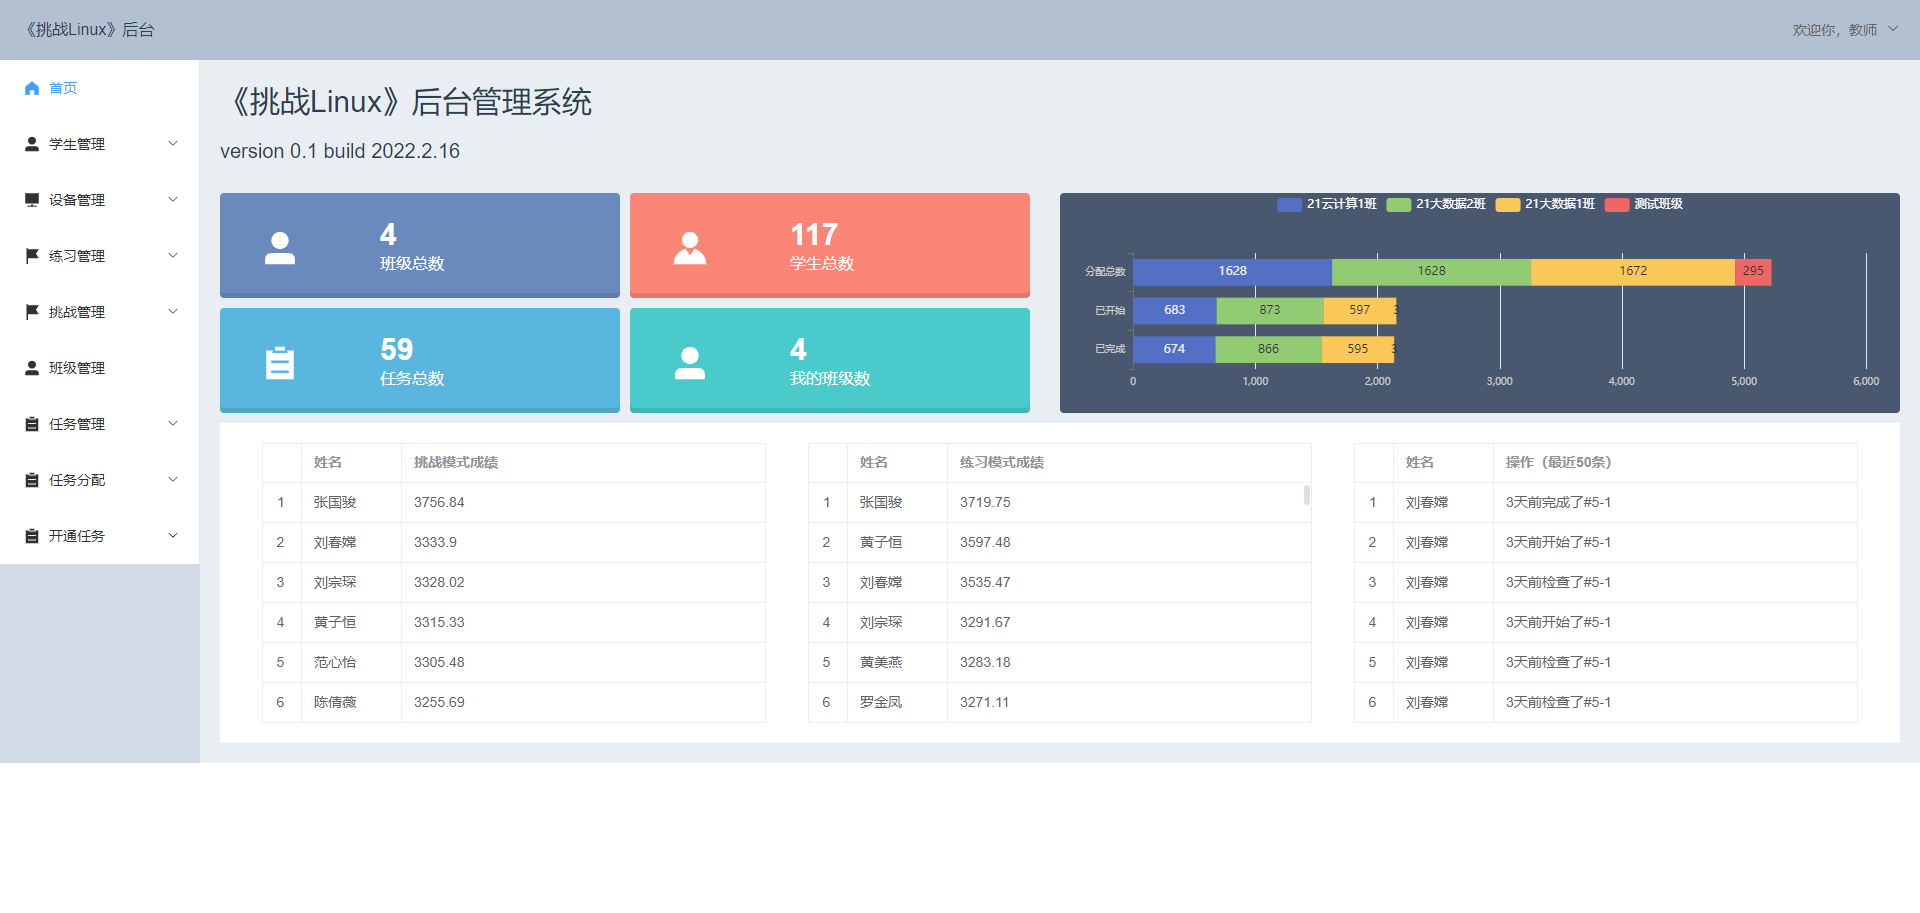Open the 挑战管理 menu label
The height and width of the screenshot is (913, 1920).
tap(77, 312)
